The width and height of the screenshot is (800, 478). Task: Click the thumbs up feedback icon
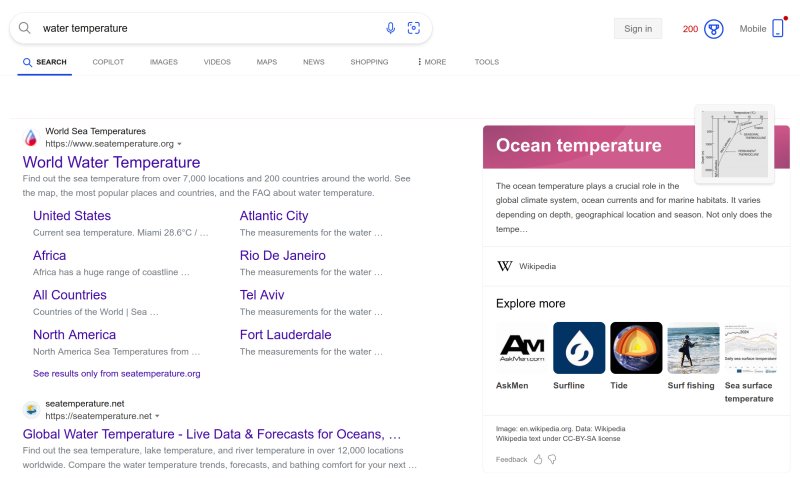tap(538, 459)
